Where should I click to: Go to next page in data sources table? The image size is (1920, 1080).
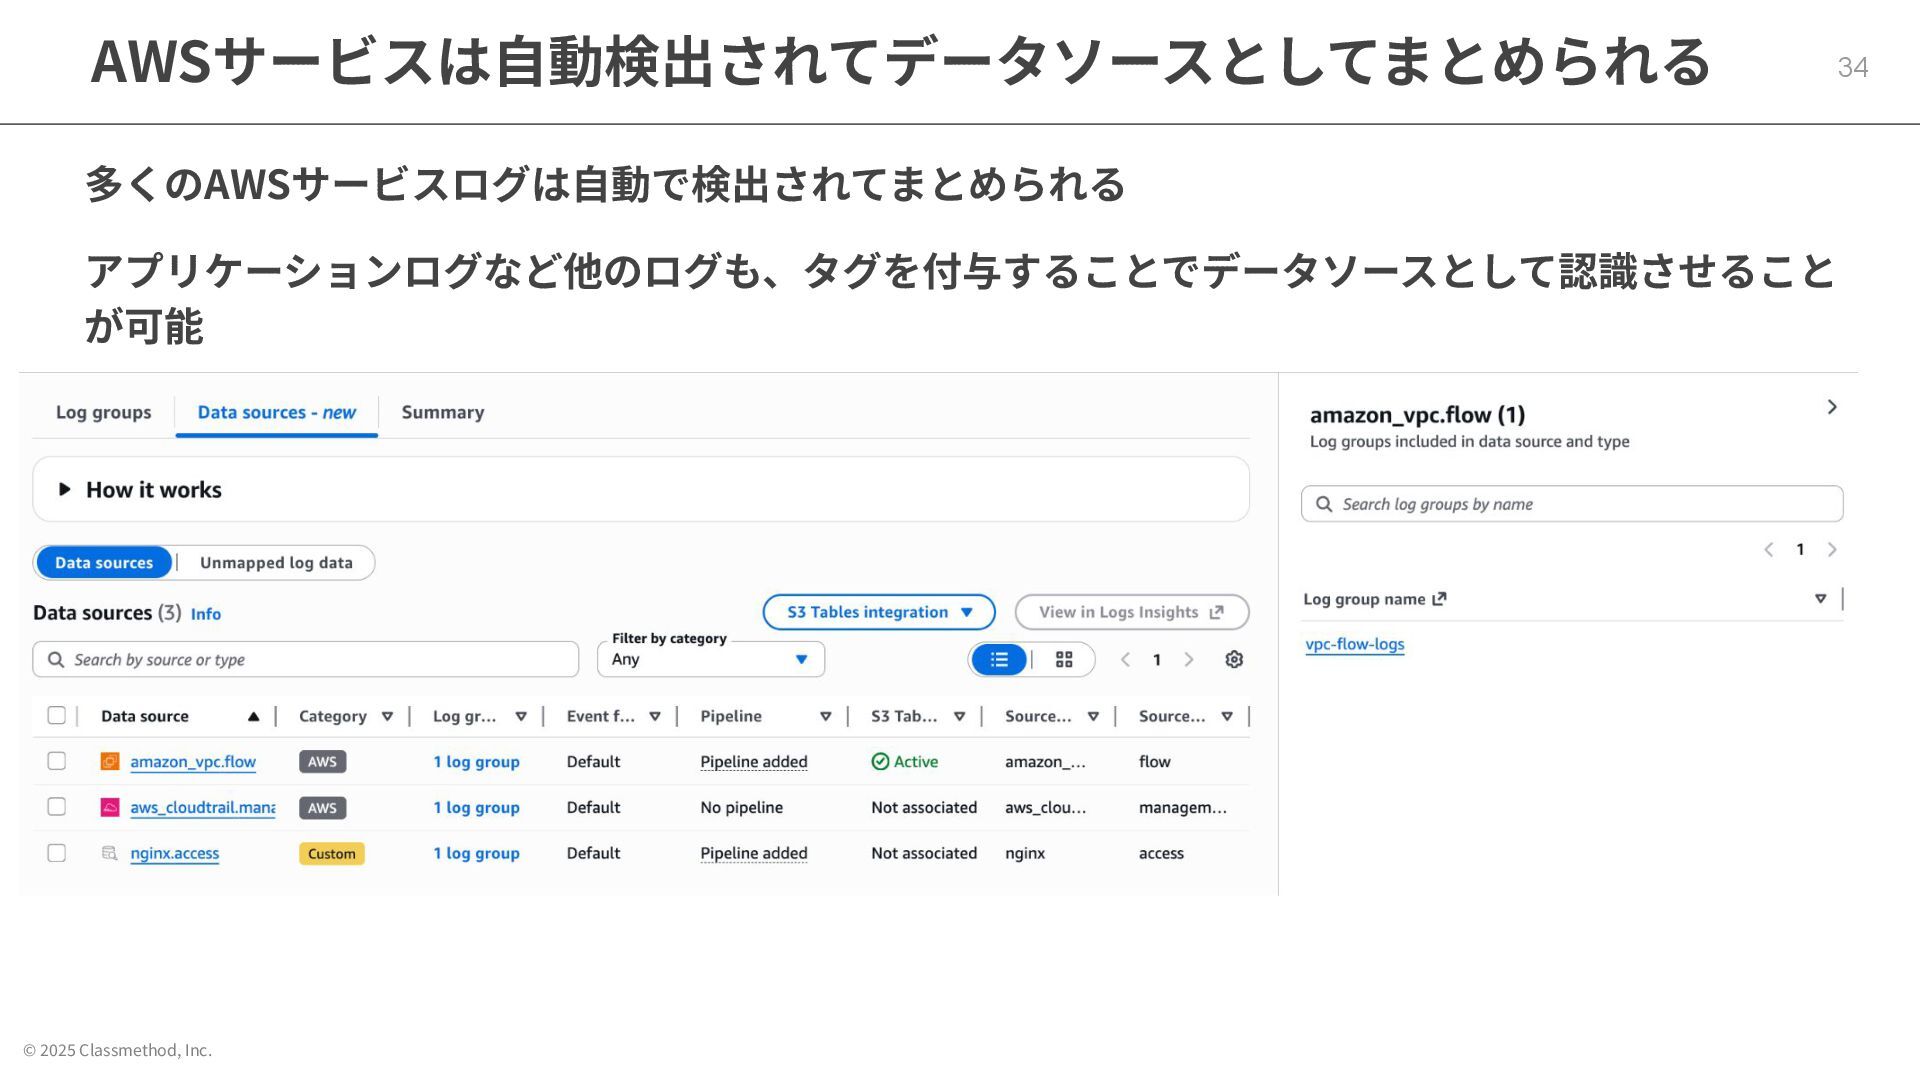tap(1189, 660)
